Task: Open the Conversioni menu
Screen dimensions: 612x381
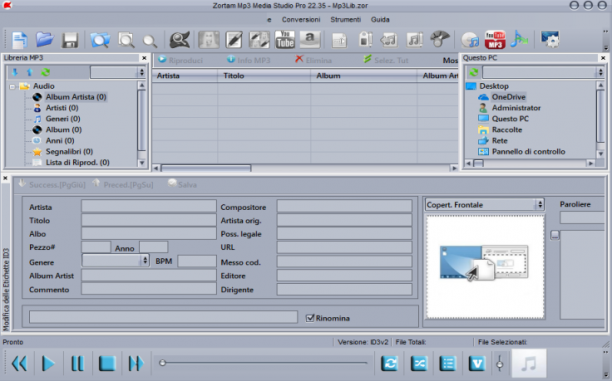Action: (x=301, y=20)
